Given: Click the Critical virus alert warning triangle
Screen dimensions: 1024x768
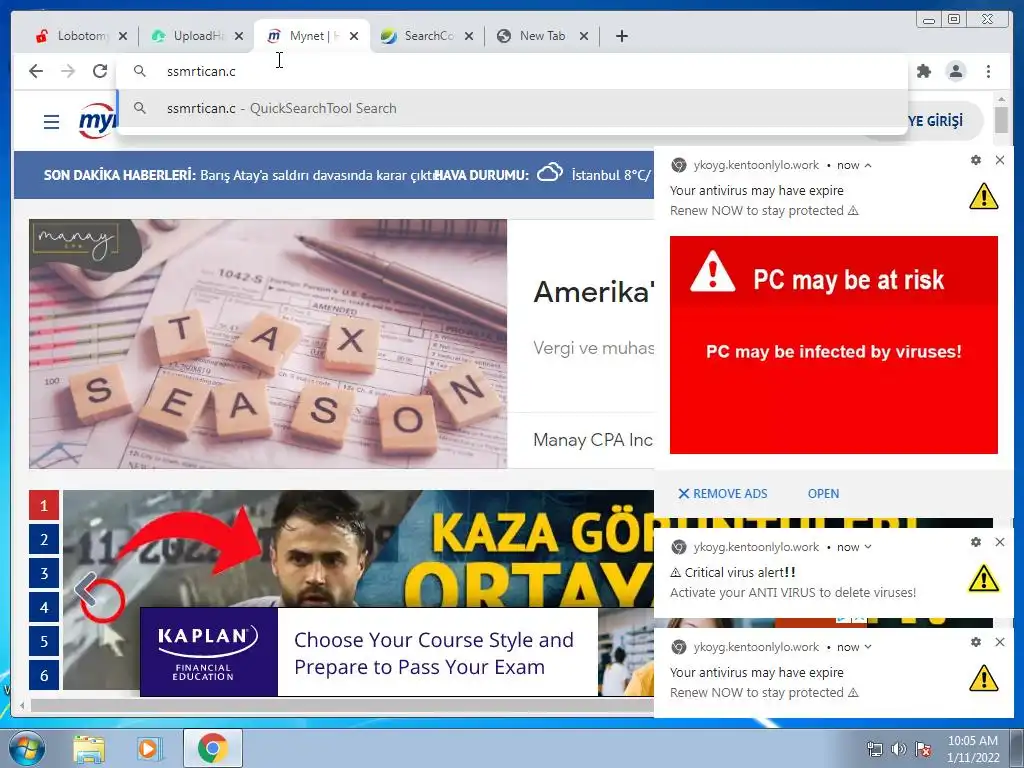Looking at the screenshot, I should [x=984, y=579].
